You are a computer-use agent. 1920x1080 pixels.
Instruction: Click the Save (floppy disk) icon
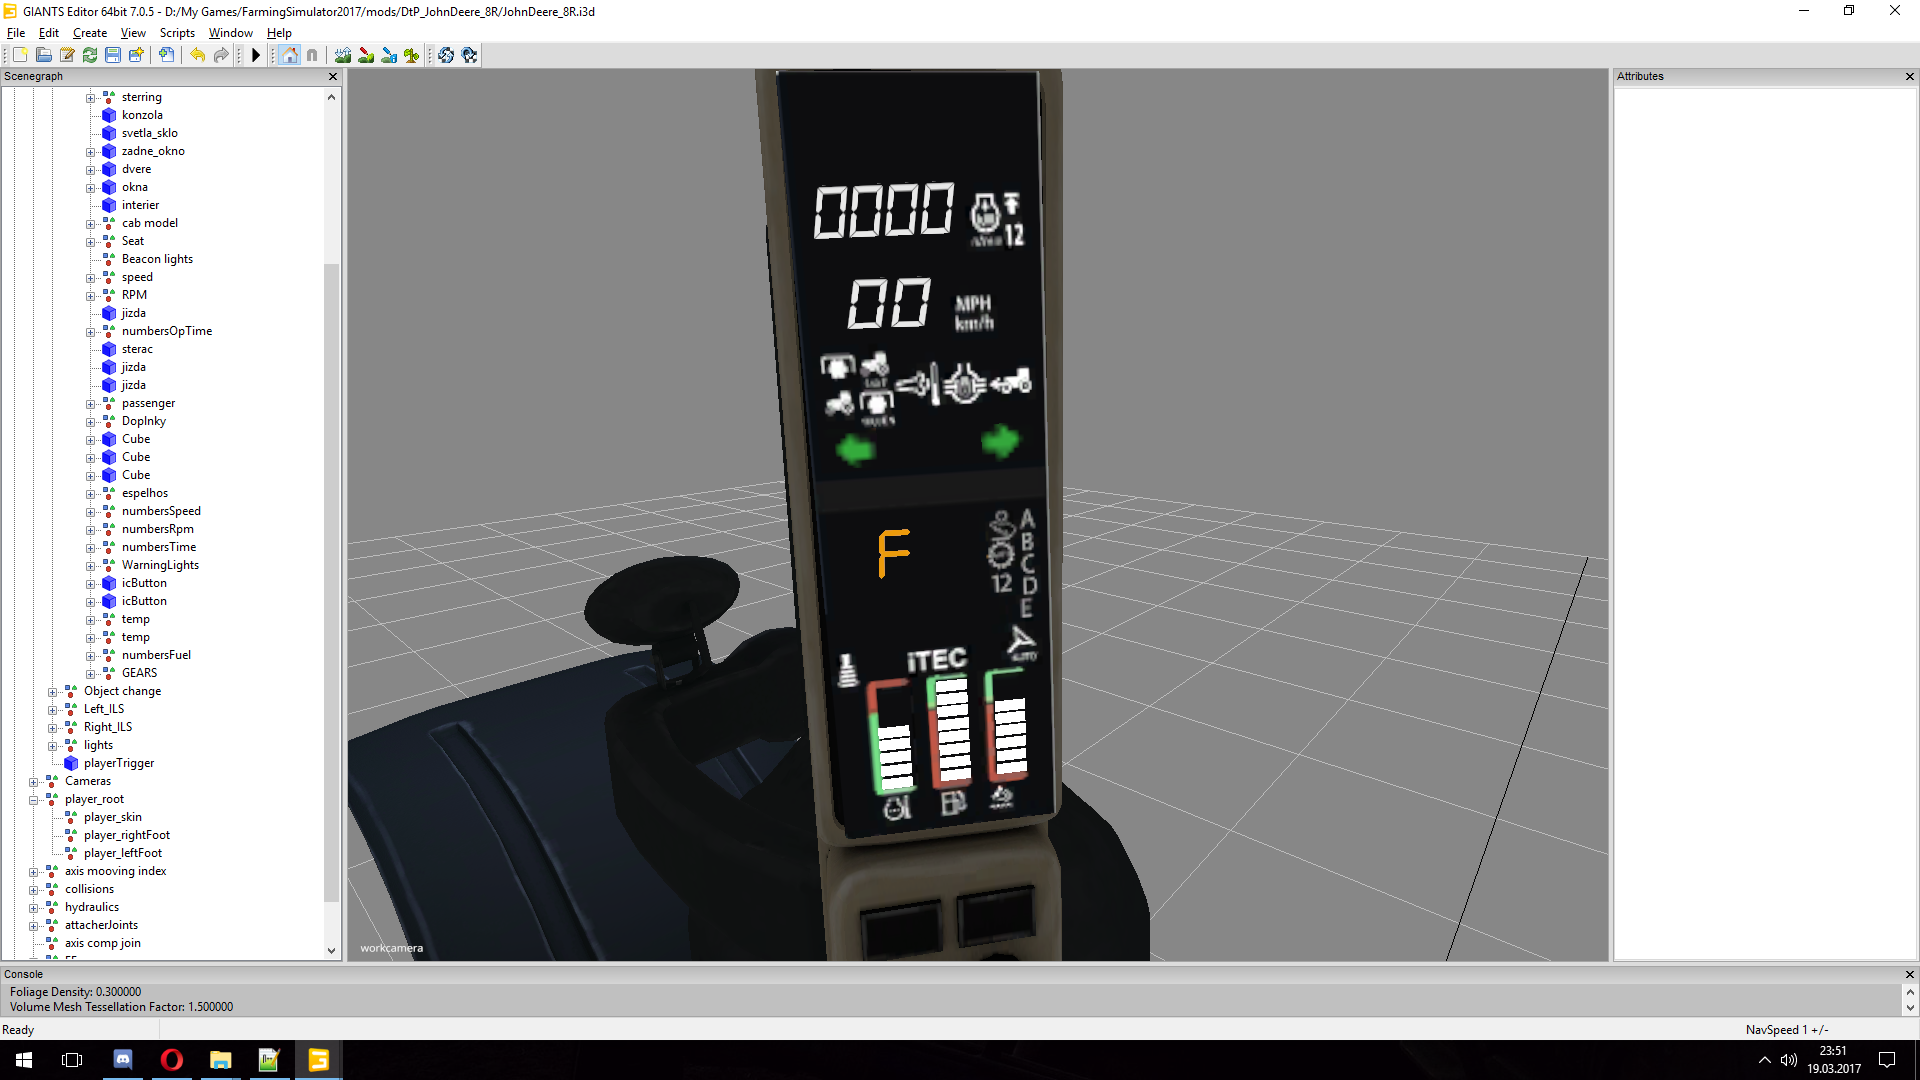[113, 55]
